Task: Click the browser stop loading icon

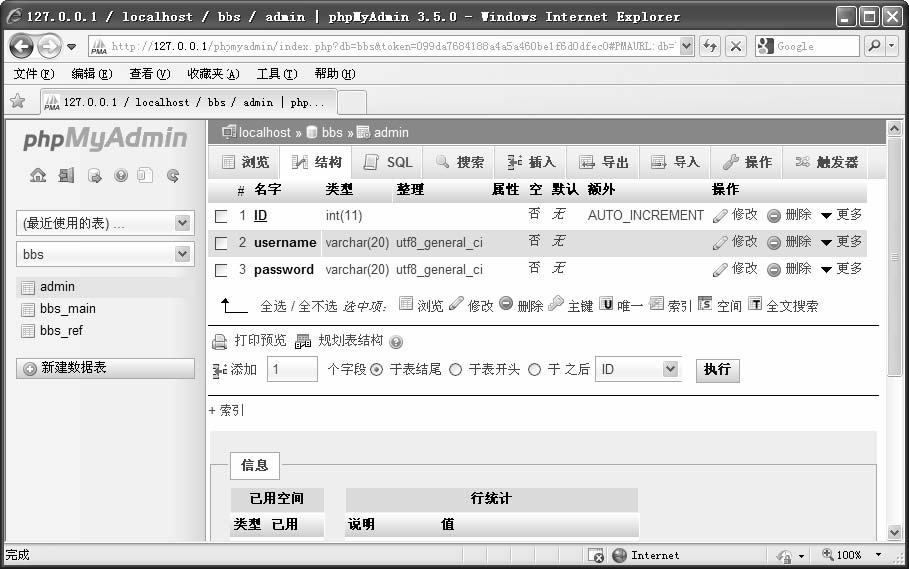Action: tap(736, 46)
